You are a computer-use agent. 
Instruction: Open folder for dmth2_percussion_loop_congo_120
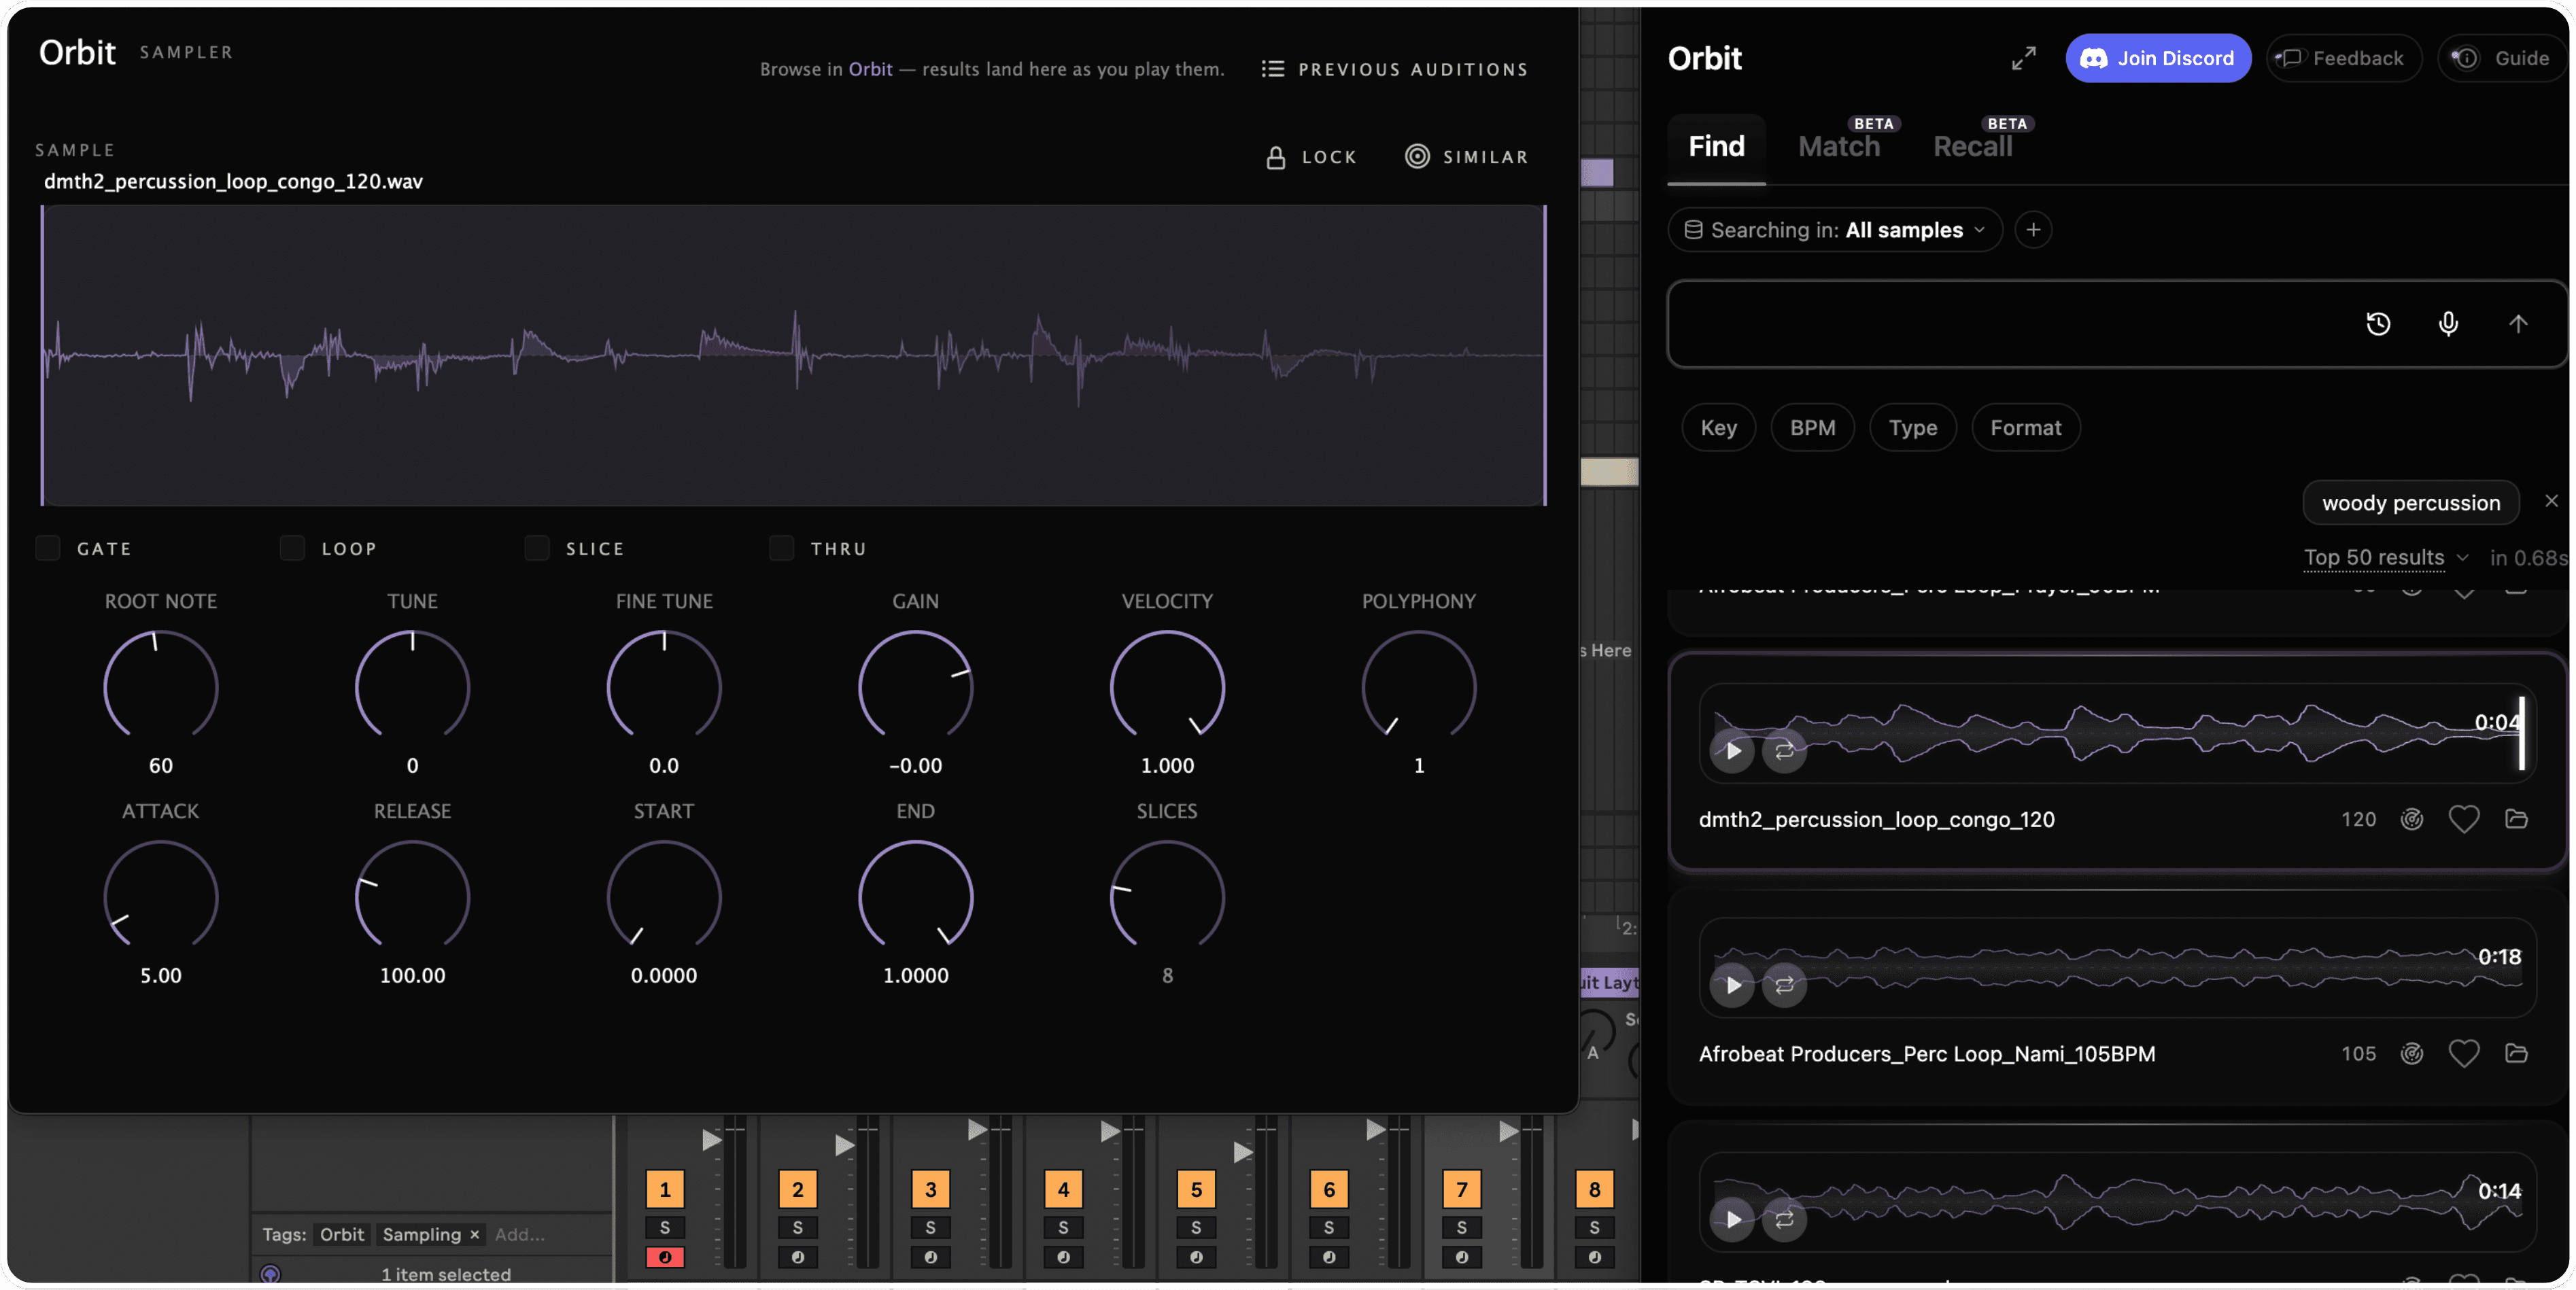[x=2516, y=819]
